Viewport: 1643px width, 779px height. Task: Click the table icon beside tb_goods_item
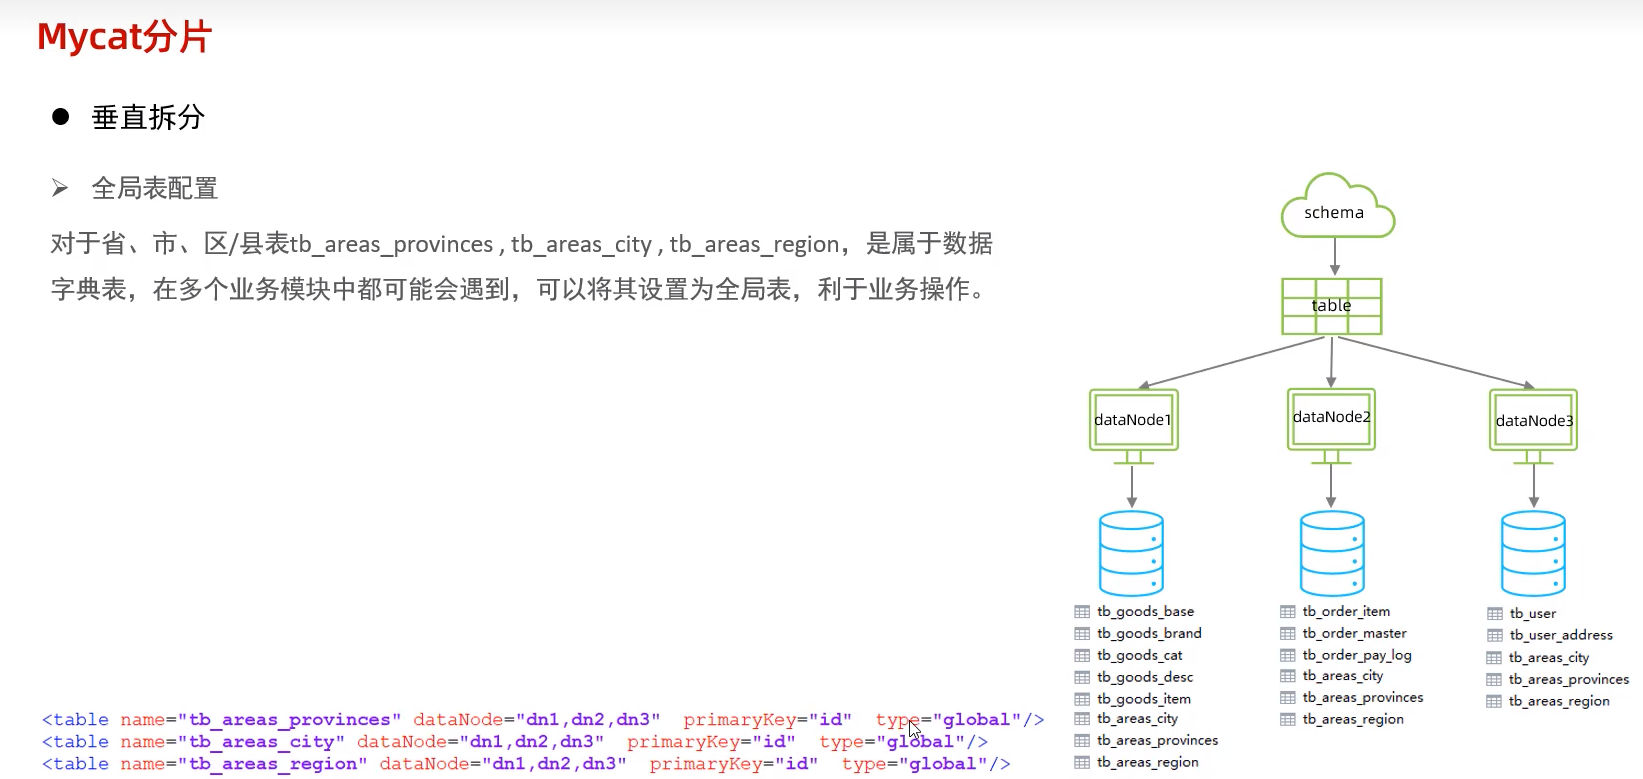click(1082, 699)
